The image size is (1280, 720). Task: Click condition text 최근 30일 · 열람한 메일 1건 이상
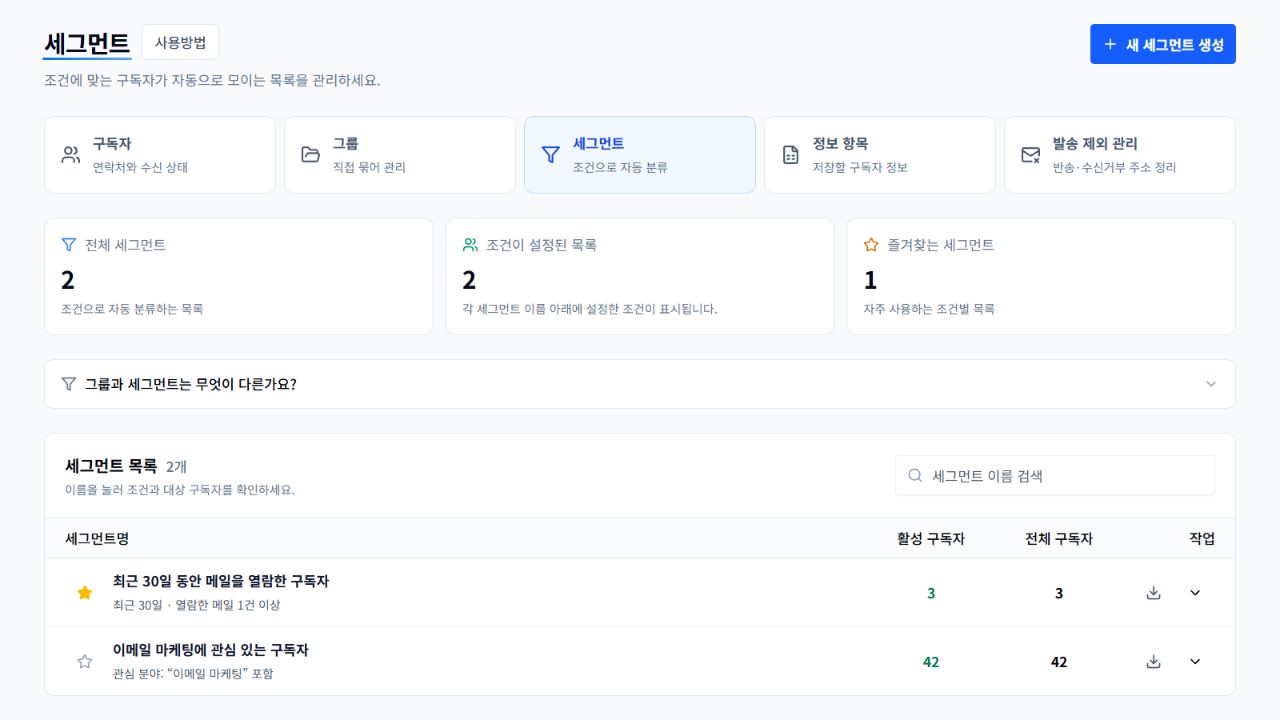point(197,605)
